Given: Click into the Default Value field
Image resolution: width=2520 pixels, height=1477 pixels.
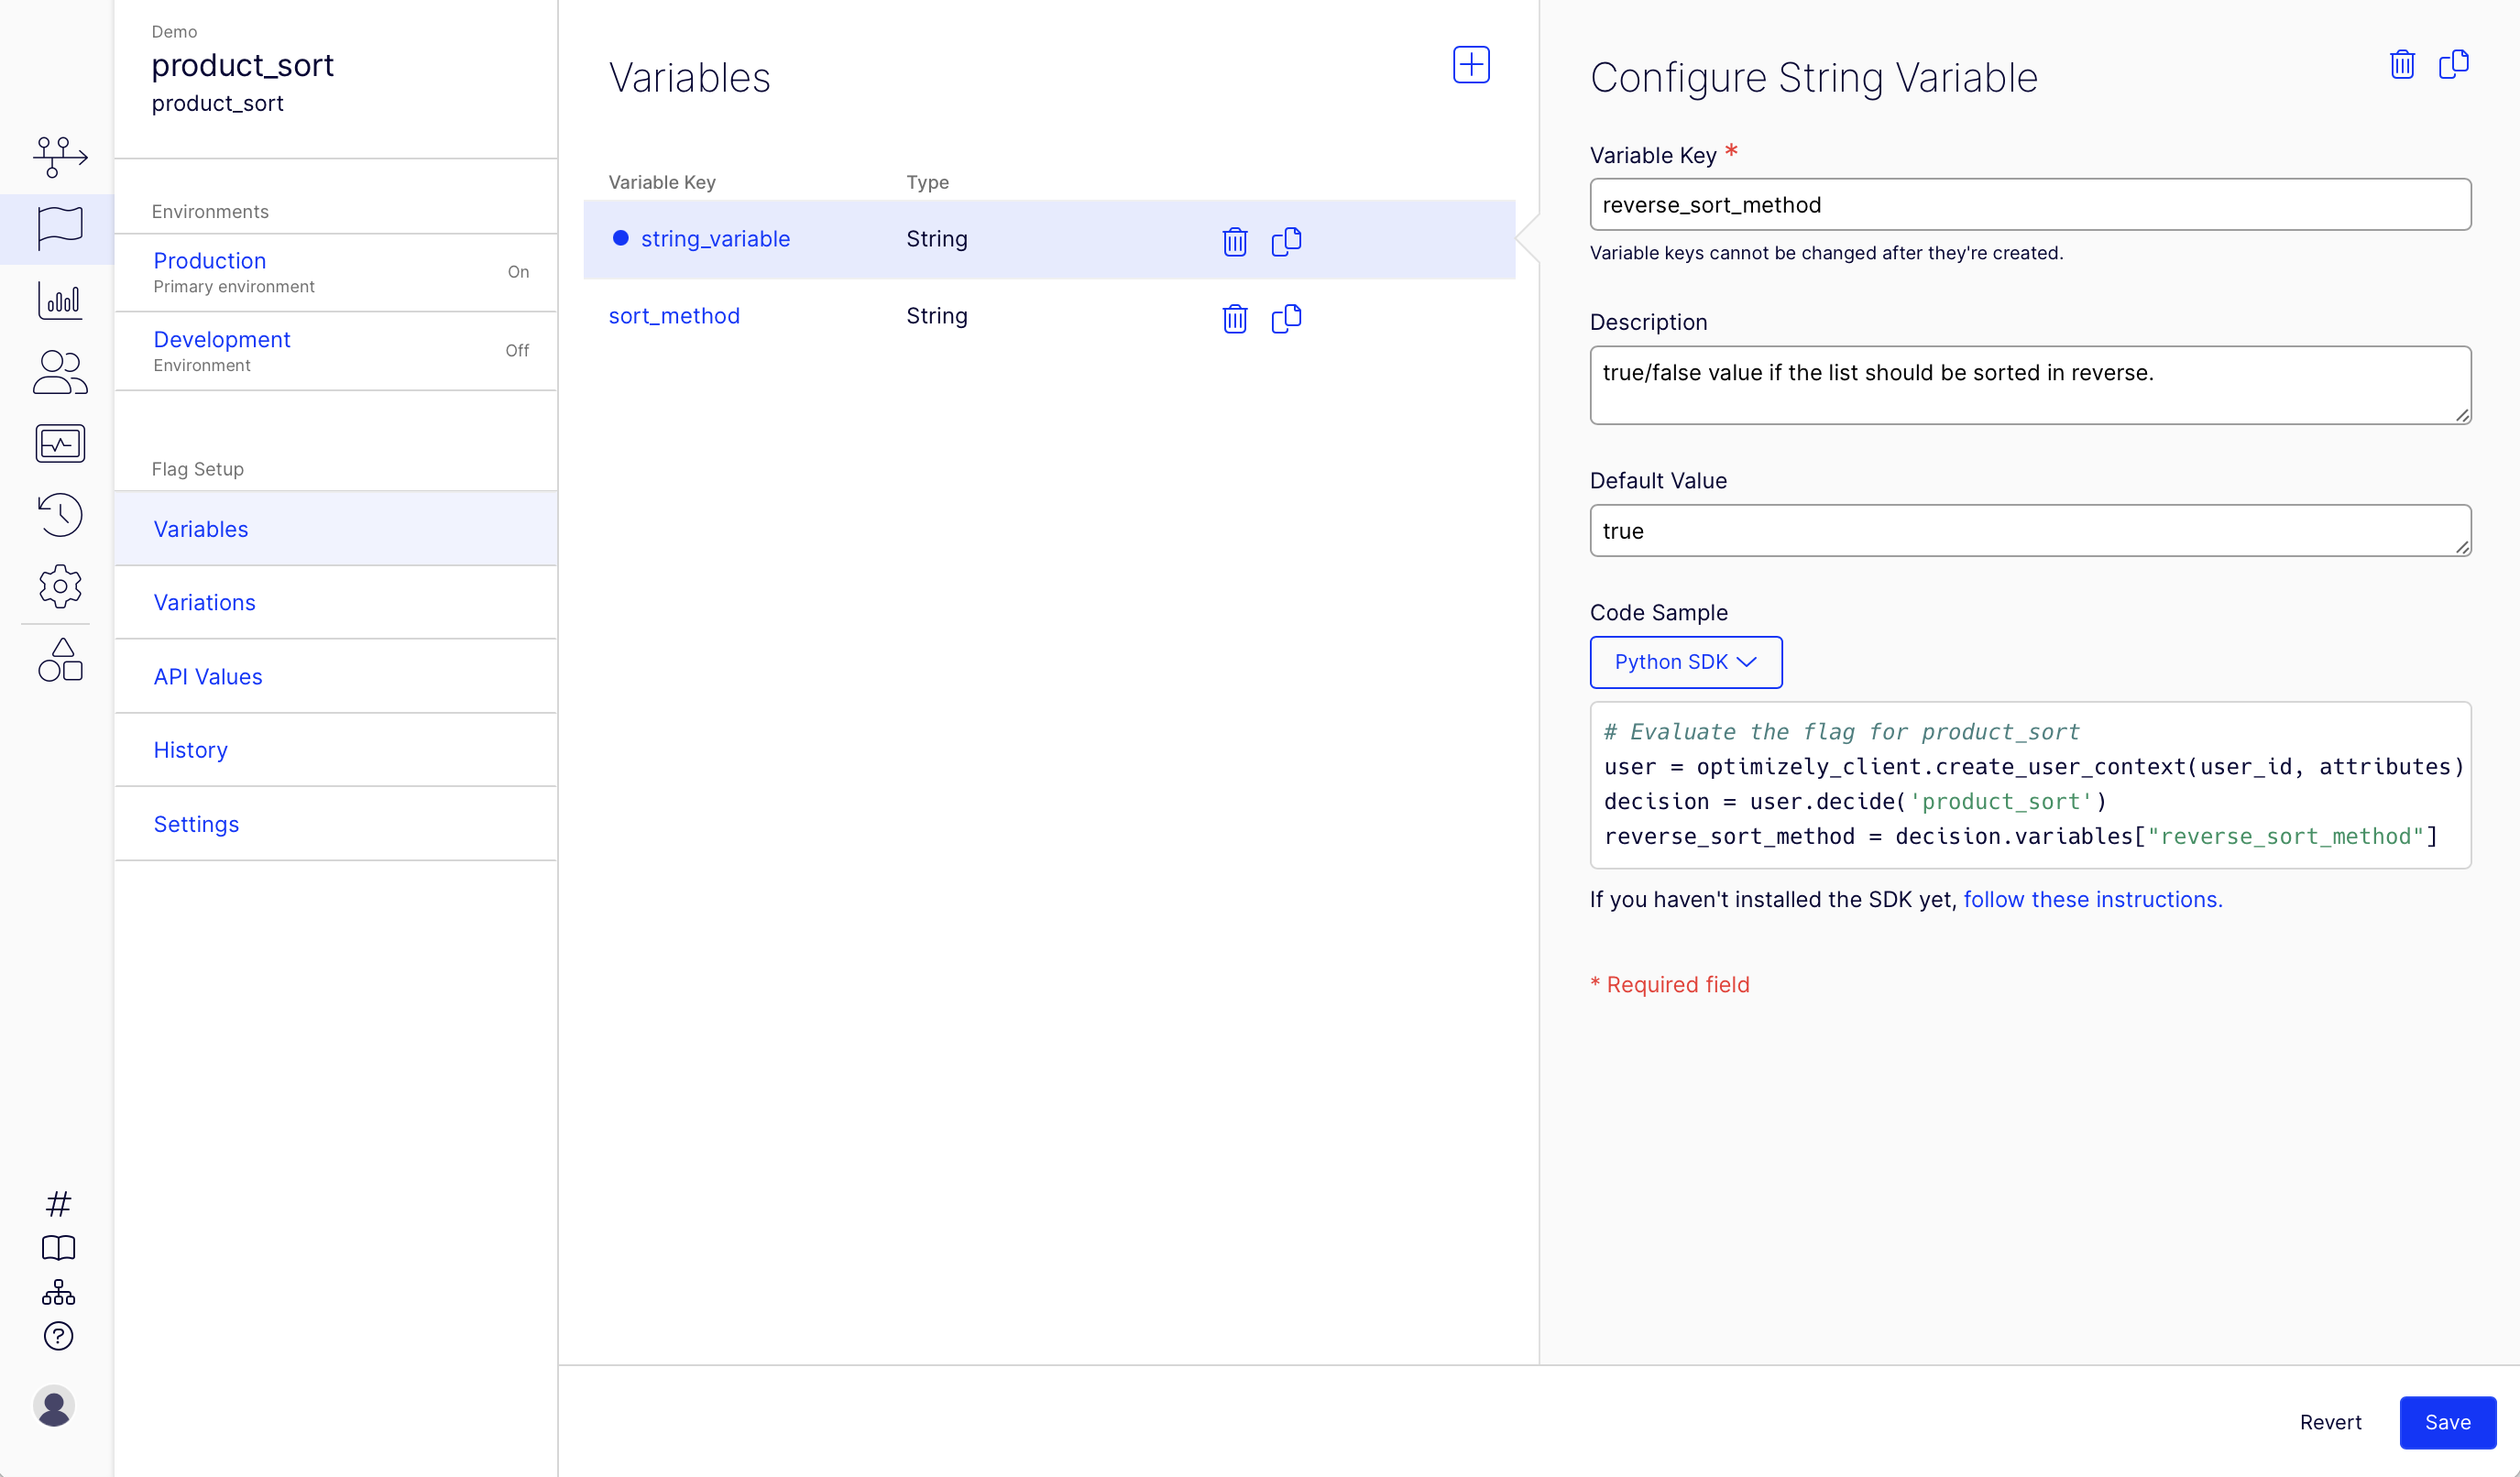Looking at the screenshot, I should [x=2028, y=531].
